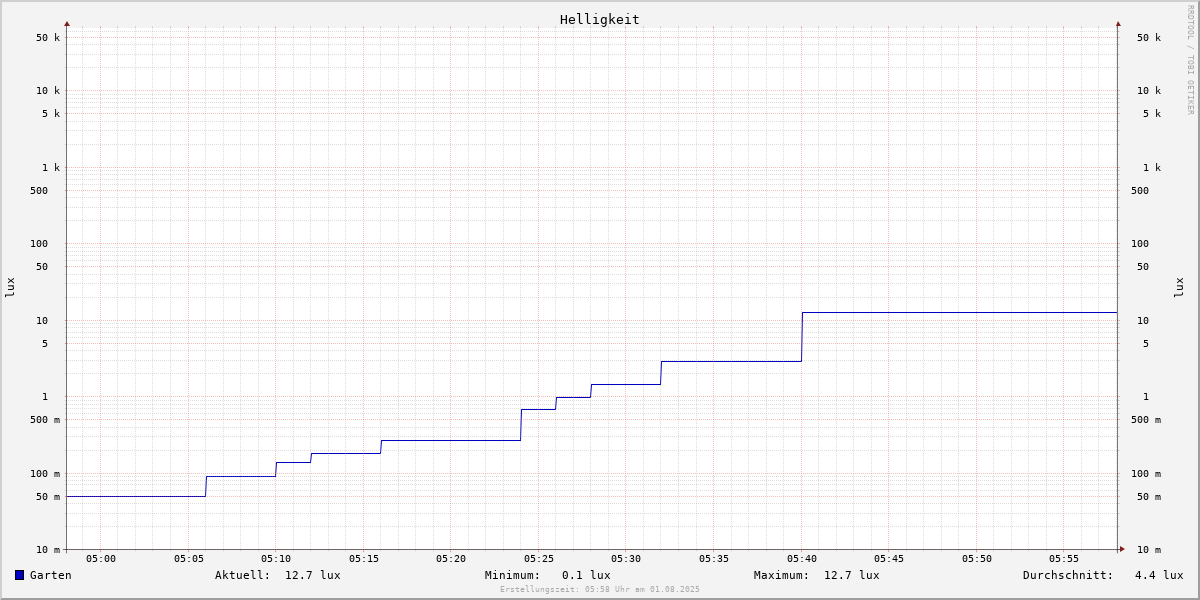The width and height of the screenshot is (1200, 600).
Task: Click the "100" label on the right axis
Action: click(1140, 244)
